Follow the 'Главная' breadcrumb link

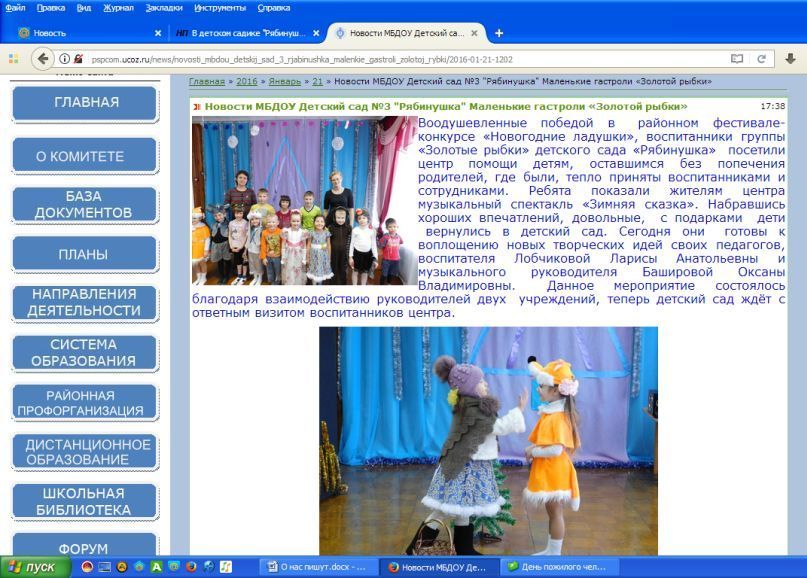coord(207,81)
